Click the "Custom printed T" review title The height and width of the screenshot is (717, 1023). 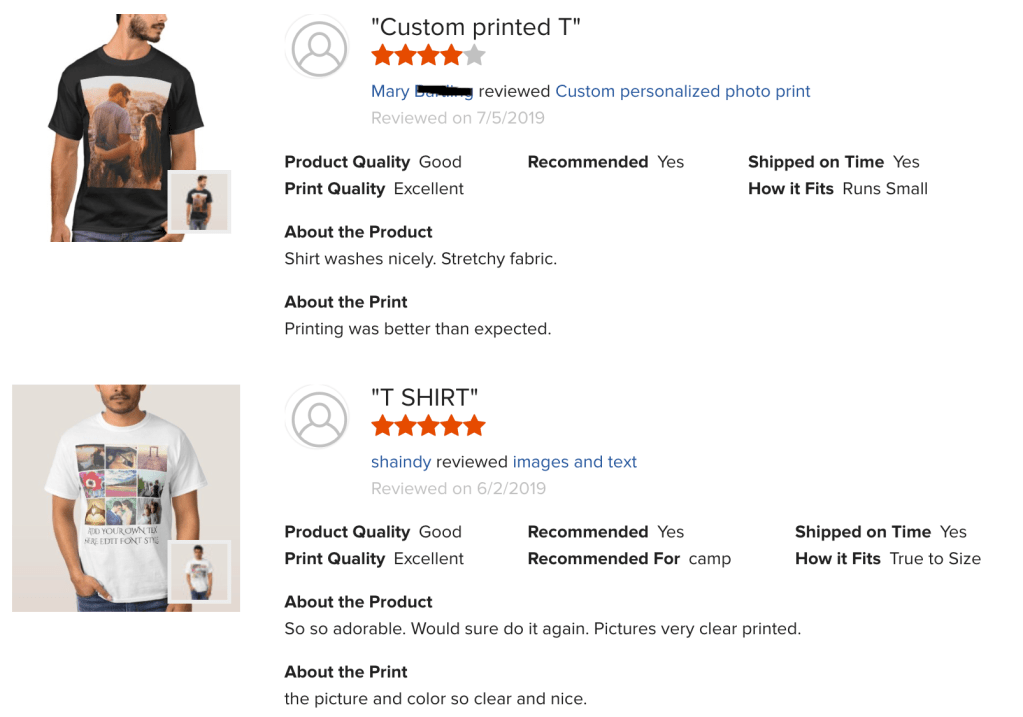[x=475, y=27]
